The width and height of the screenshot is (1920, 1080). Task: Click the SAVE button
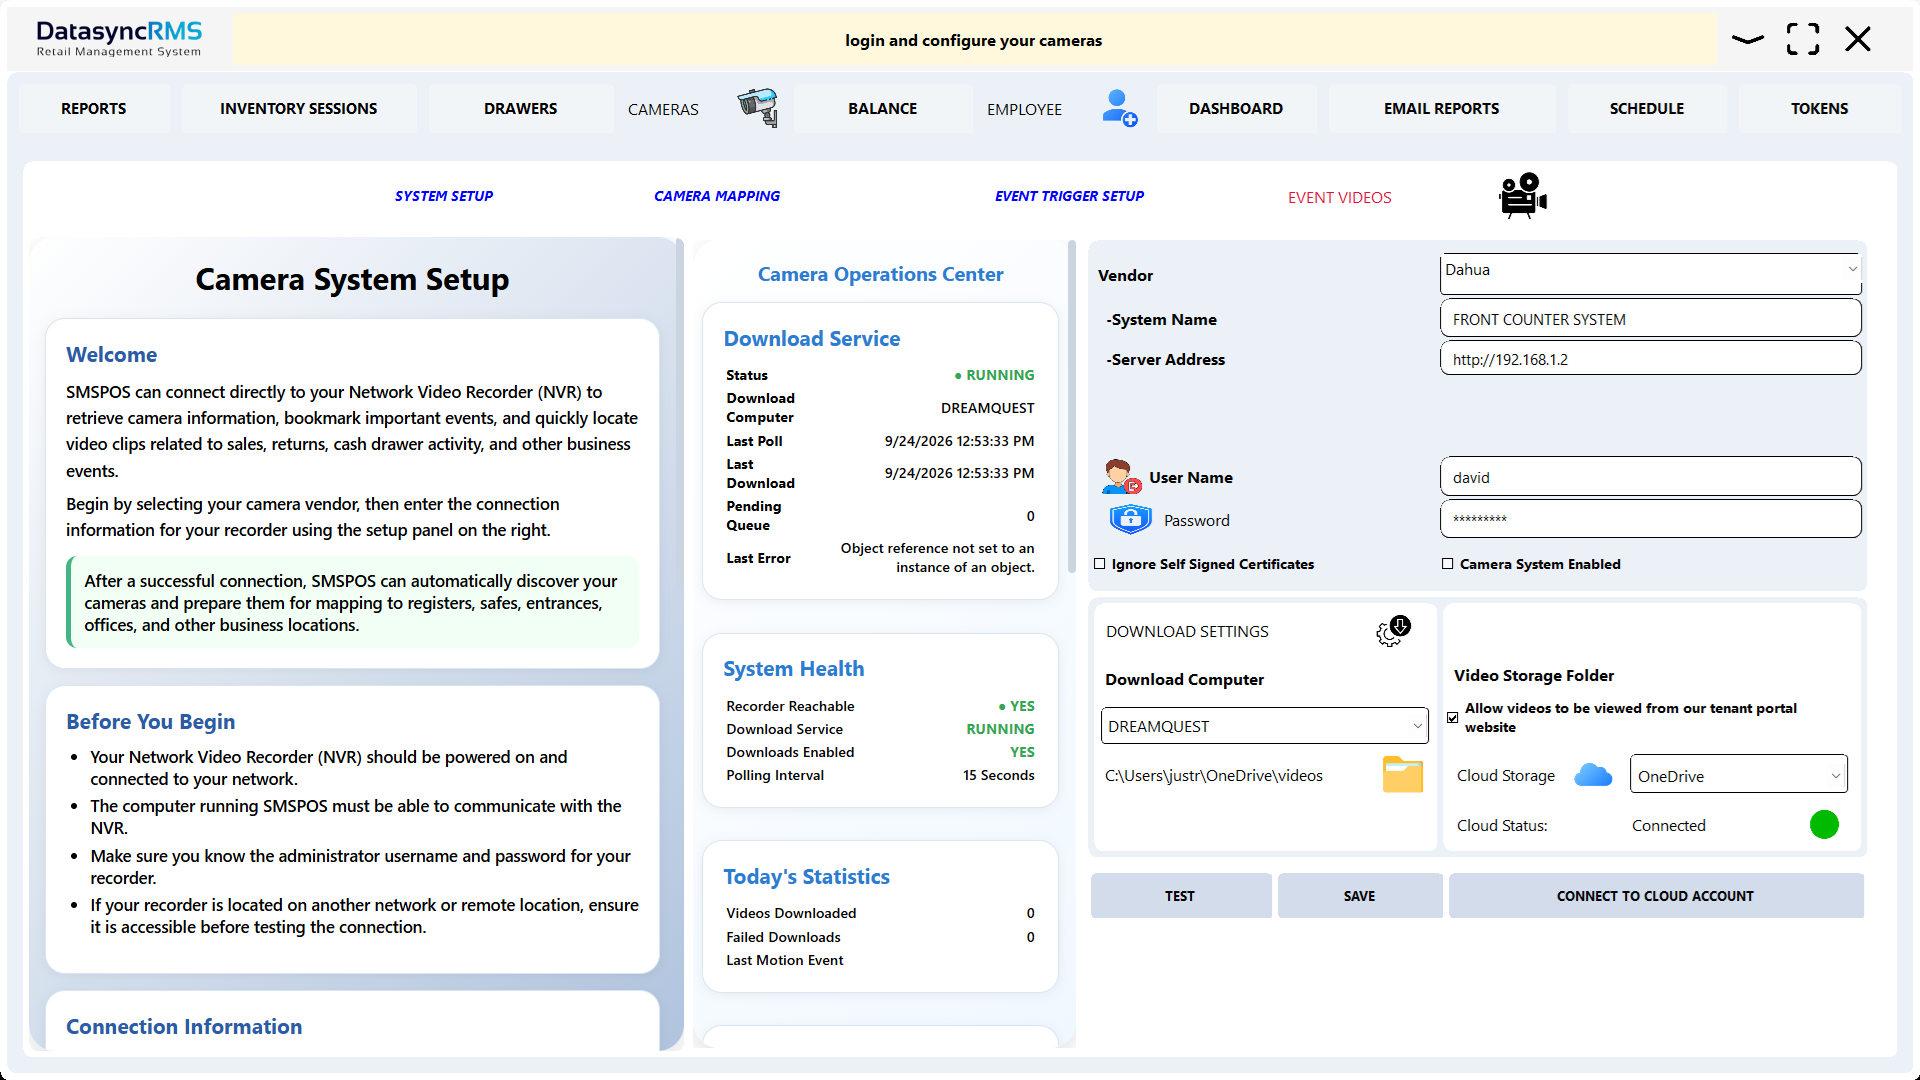coord(1360,896)
